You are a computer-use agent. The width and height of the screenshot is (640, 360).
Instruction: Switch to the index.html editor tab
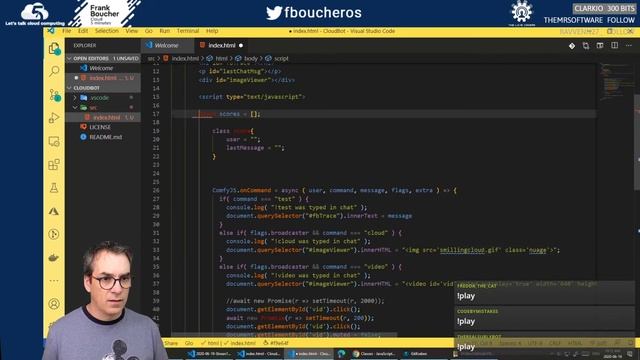click(x=222, y=45)
